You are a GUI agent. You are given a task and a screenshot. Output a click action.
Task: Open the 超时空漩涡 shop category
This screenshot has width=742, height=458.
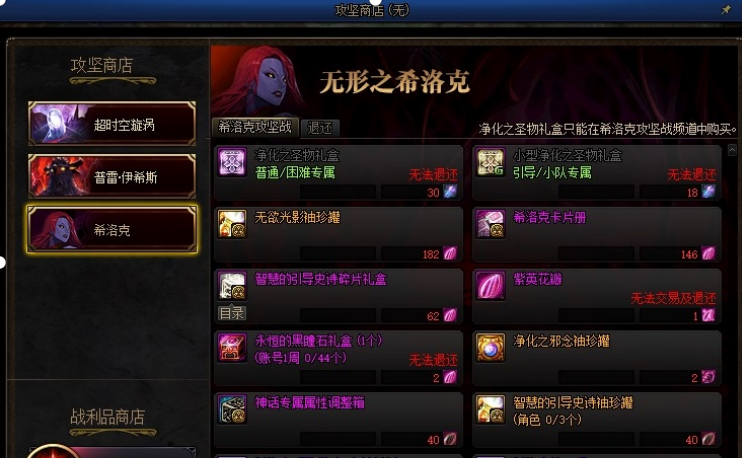tap(112, 124)
